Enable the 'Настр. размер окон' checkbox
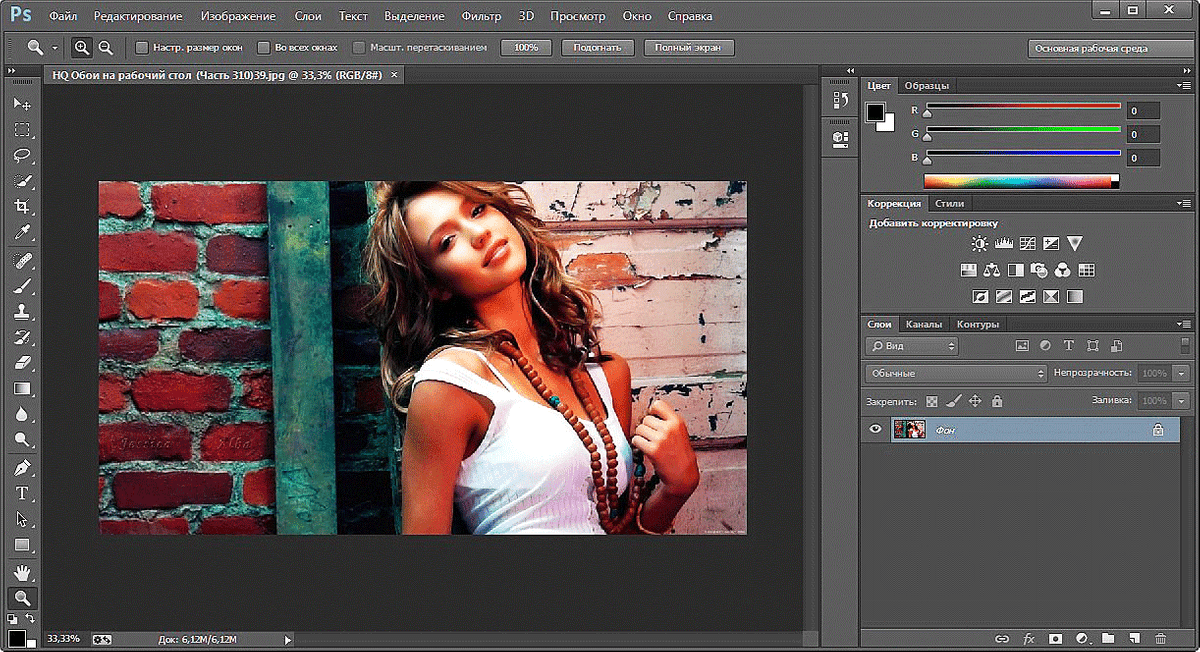Screen dimensions: 1200x652 [x=140, y=46]
